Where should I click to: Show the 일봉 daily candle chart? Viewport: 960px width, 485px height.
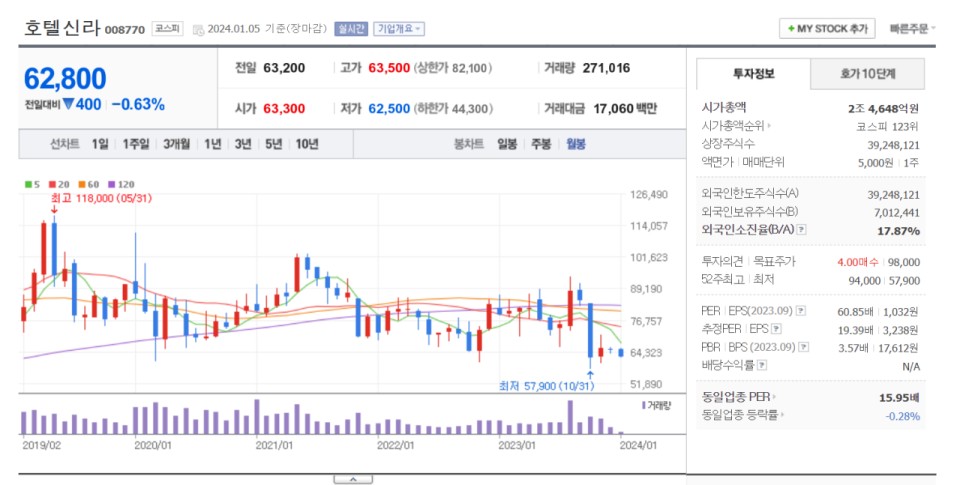click(x=507, y=144)
